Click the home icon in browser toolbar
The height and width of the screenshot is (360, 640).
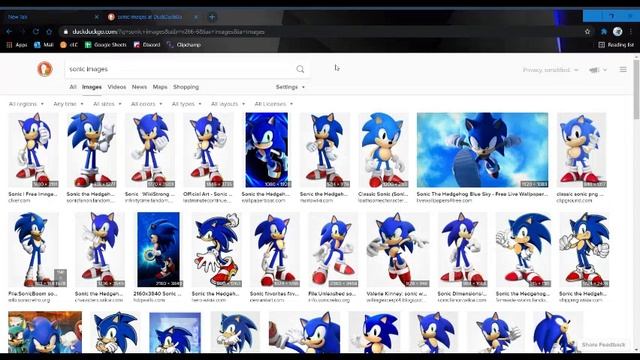coord(49,31)
